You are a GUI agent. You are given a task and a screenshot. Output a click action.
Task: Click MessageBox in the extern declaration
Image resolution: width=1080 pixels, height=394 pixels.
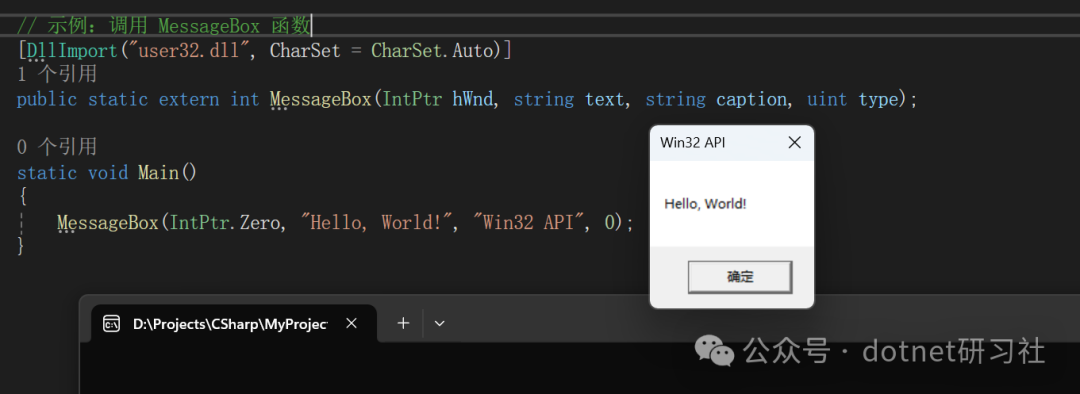click(320, 99)
